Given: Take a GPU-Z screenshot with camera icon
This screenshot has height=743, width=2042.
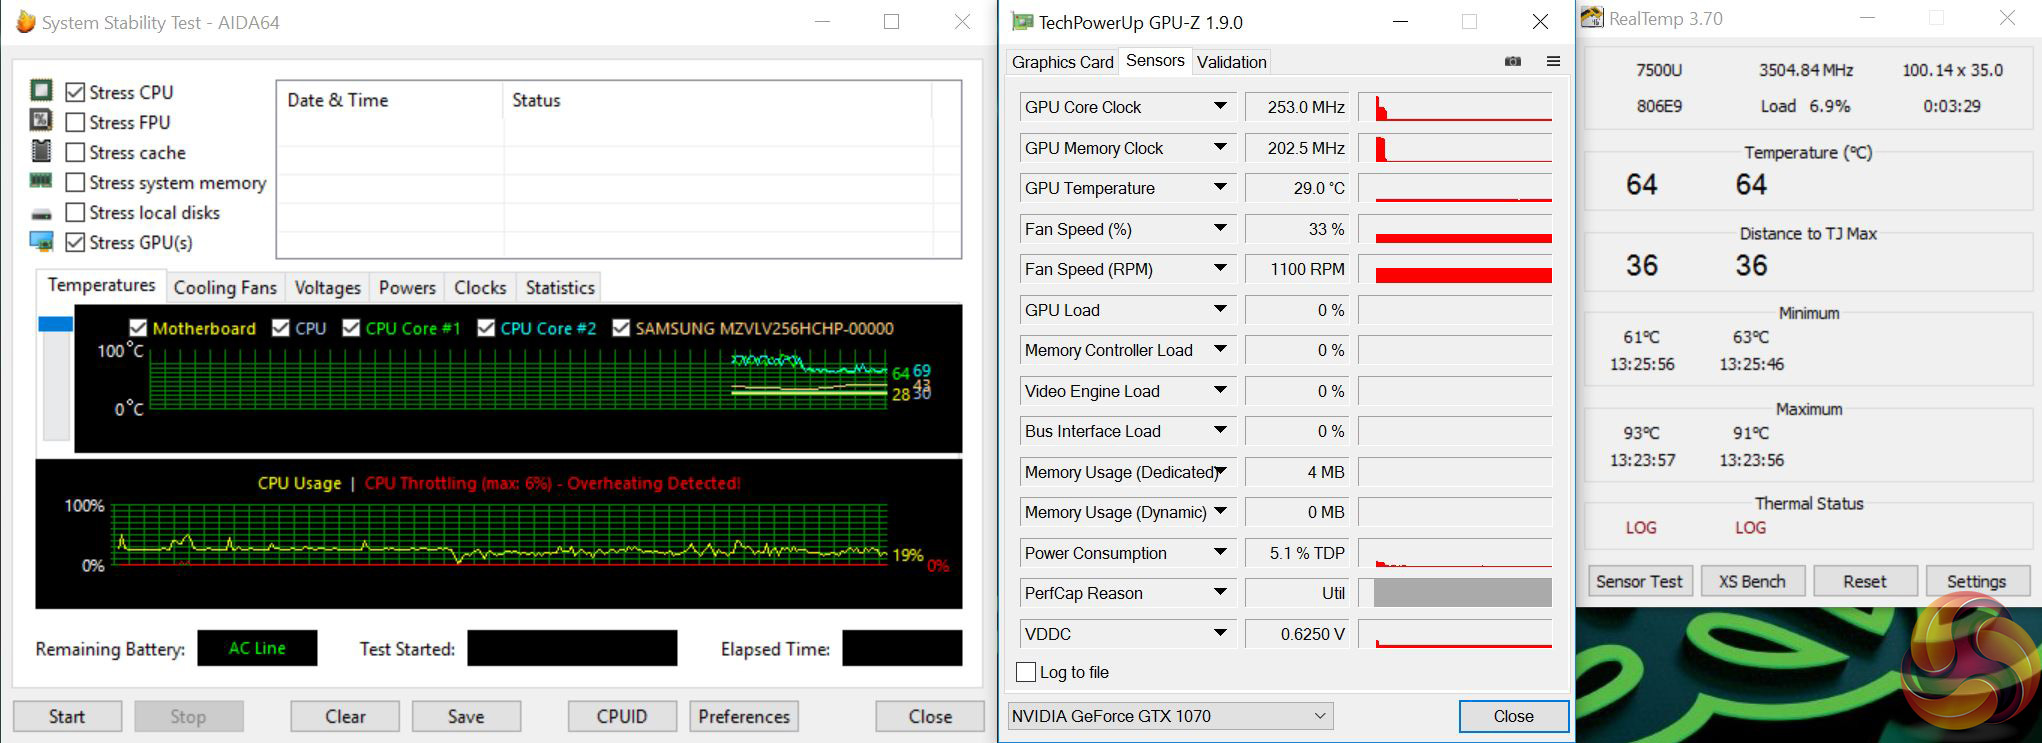Looking at the screenshot, I should coord(1513,61).
